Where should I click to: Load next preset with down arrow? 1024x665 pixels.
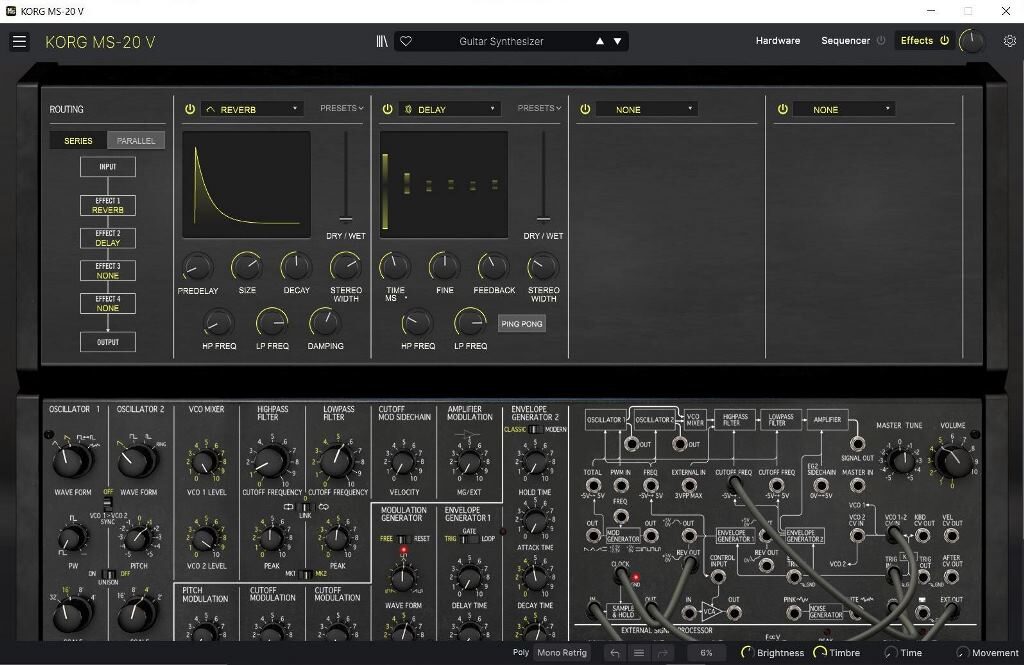click(x=617, y=41)
